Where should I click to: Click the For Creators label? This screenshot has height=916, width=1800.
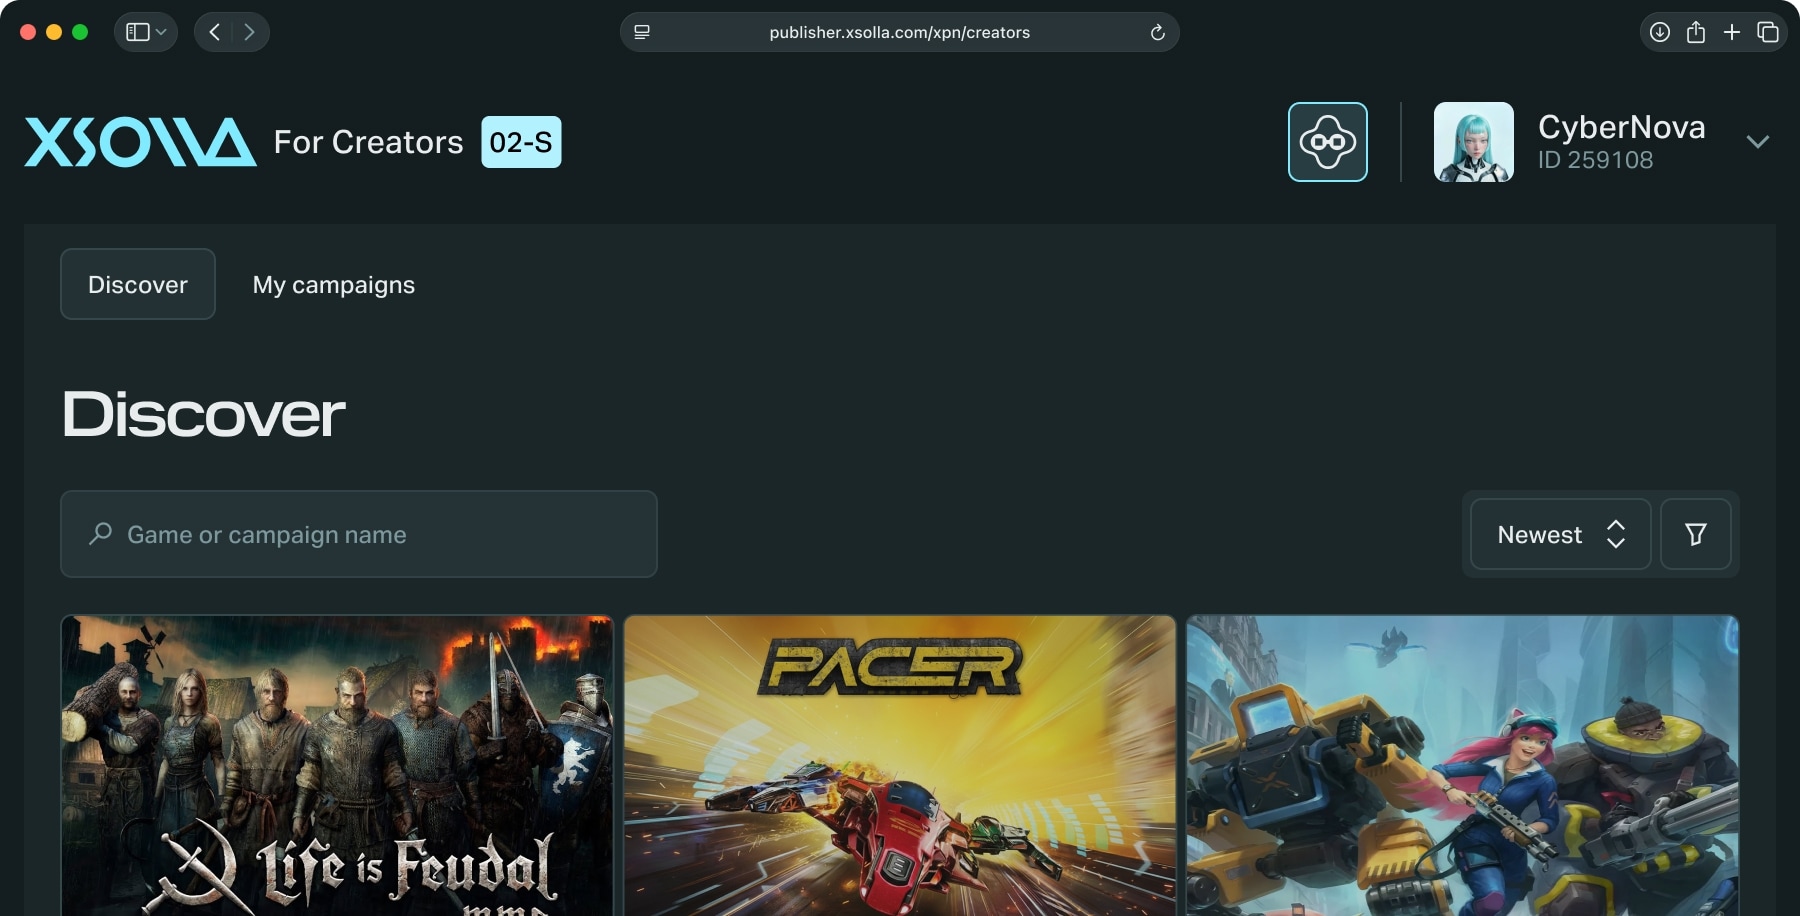pyautogui.click(x=369, y=142)
